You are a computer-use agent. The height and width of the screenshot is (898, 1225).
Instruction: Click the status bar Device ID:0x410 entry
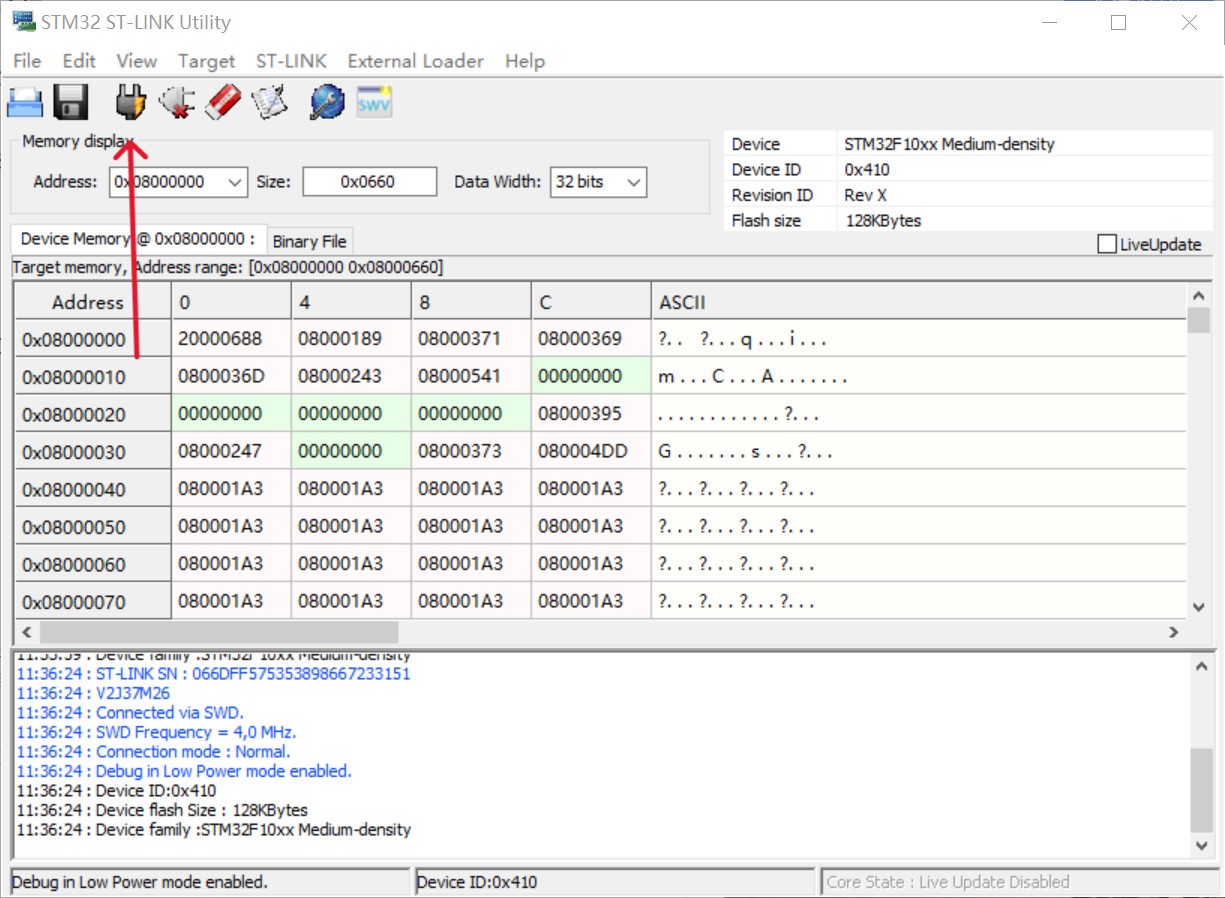click(x=613, y=882)
